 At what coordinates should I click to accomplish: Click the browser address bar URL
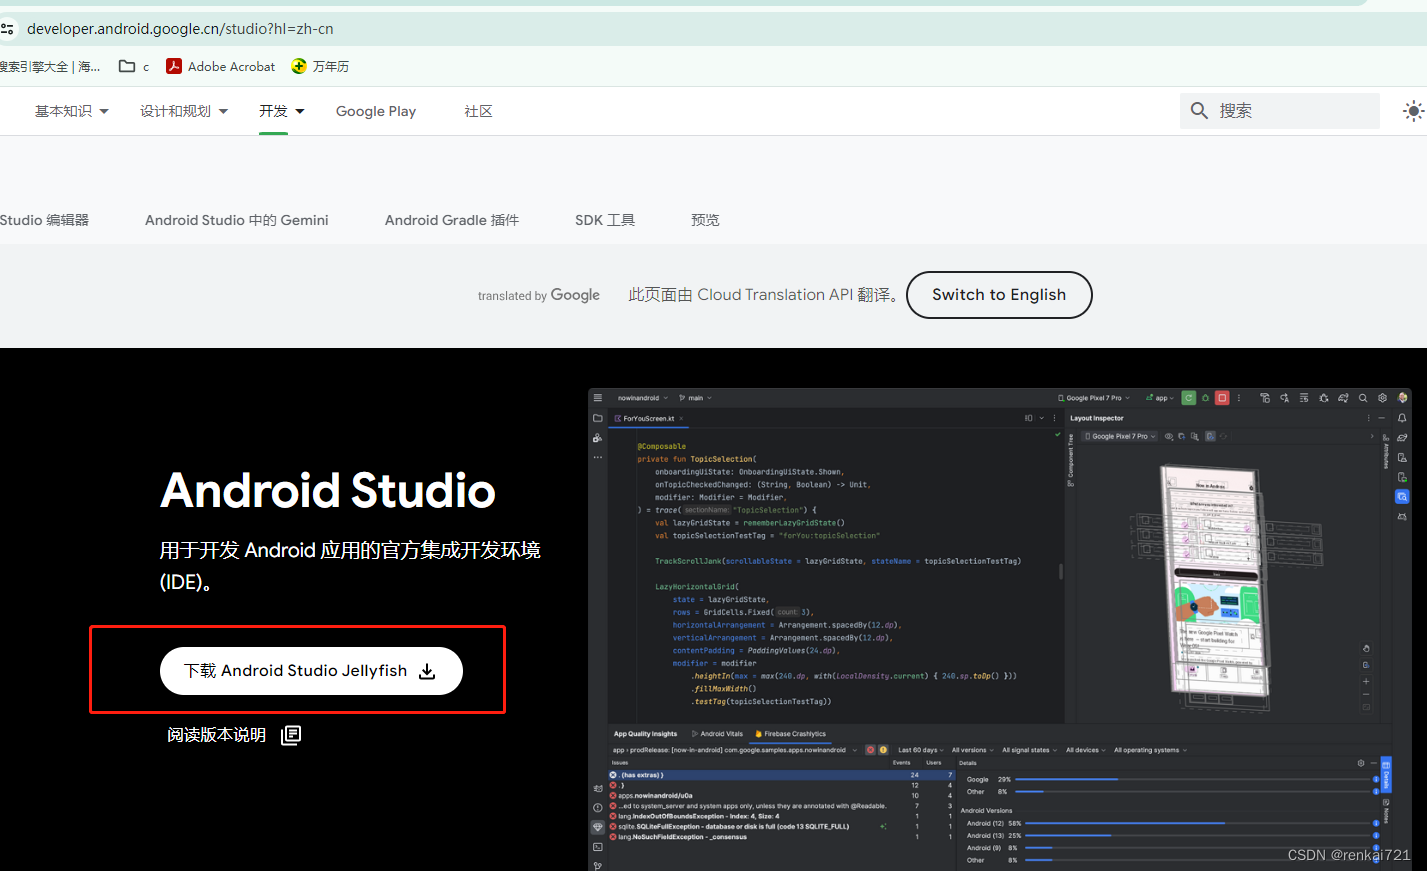coord(180,29)
